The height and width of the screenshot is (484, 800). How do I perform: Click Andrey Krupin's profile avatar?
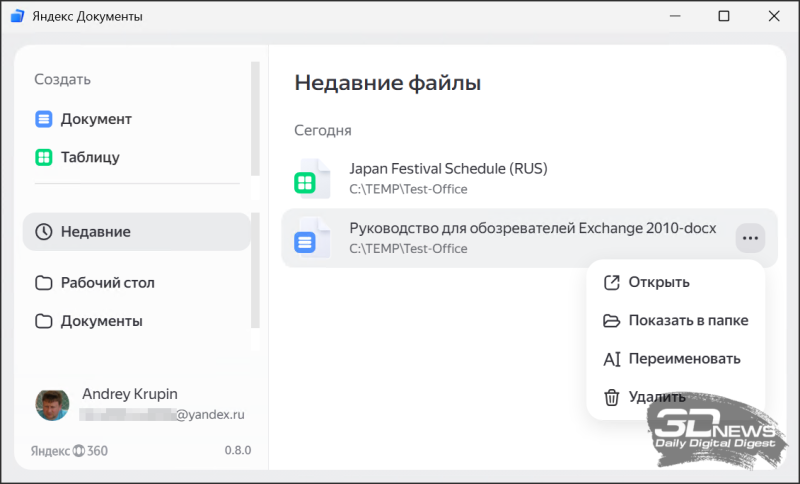pos(52,405)
